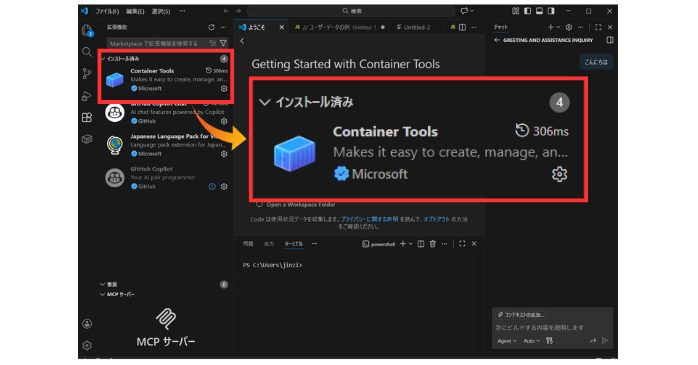
Task: Open the 編集(E) menu
Action: coord(135,12)
